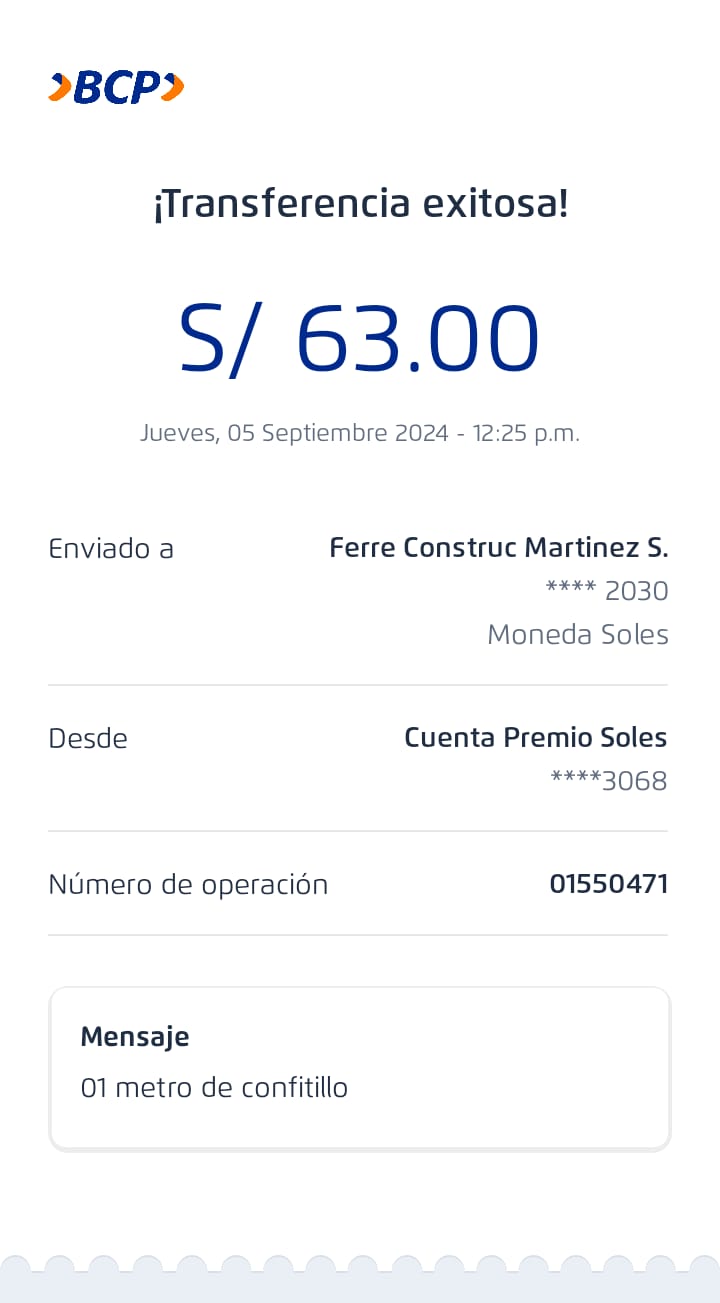Image resolution: width=720 pixels, height=1303 pixels.
Task: Click the 12:25 p.m. transfer time
Action: click(x=526, y=433)
